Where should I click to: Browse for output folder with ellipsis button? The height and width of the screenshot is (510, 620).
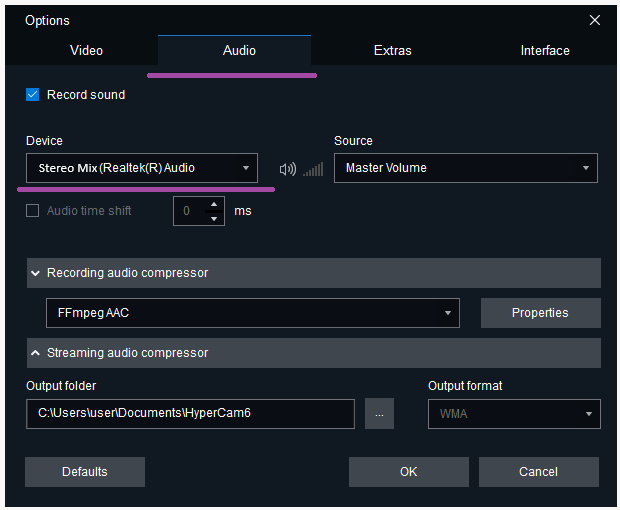(x=379, y=414)
